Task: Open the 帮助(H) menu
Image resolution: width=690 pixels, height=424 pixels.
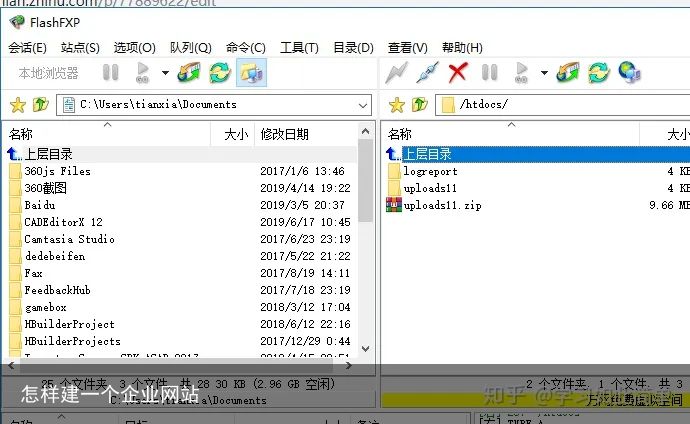Action: (462, 48)
